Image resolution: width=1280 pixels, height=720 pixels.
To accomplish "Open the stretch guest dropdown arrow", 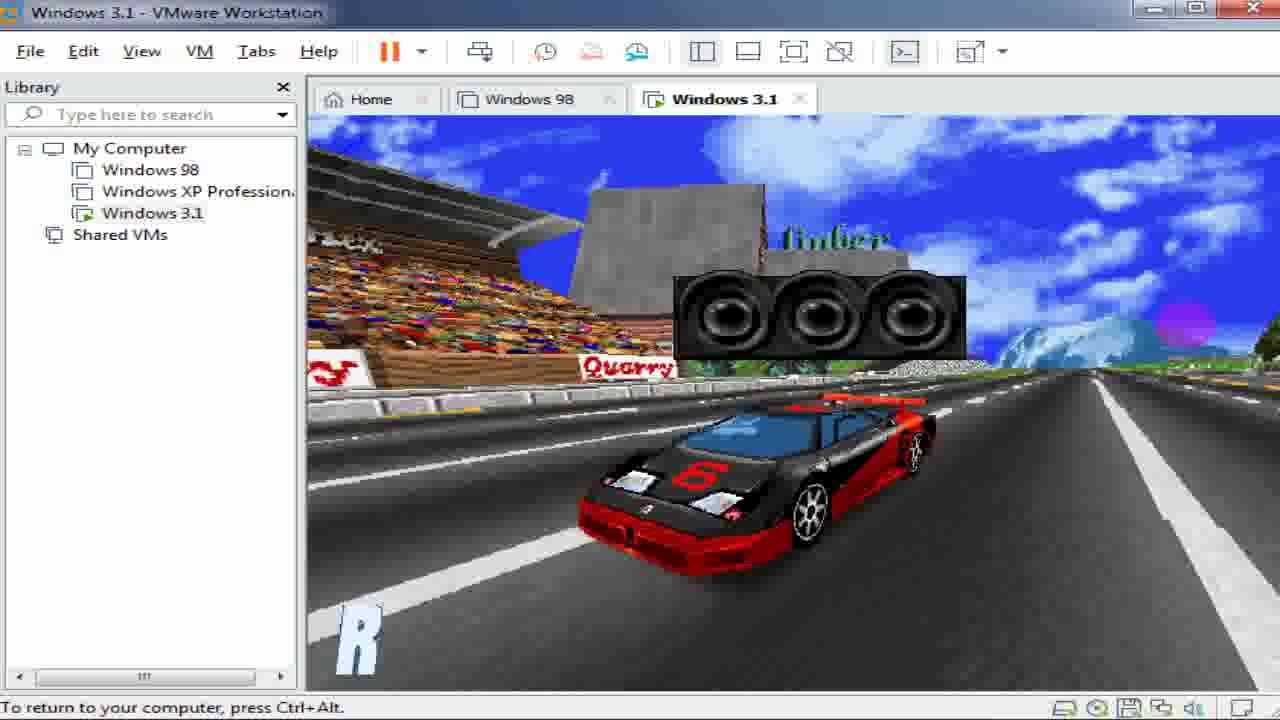I will 1002,52.
